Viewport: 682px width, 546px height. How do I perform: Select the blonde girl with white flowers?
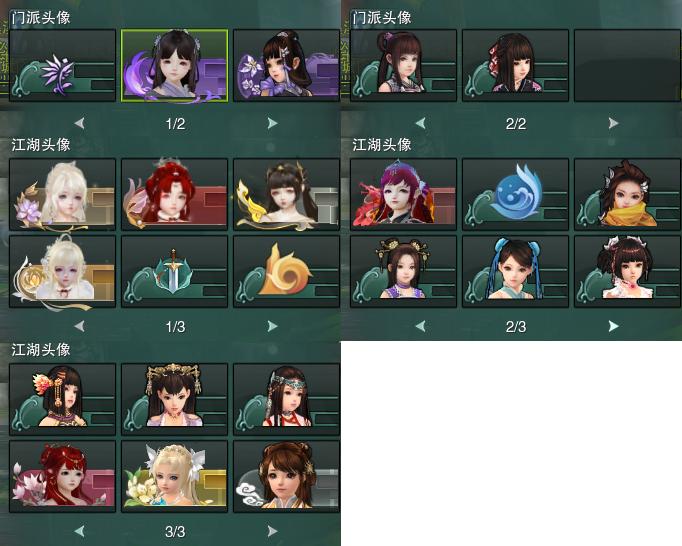(x=174, y=476)
